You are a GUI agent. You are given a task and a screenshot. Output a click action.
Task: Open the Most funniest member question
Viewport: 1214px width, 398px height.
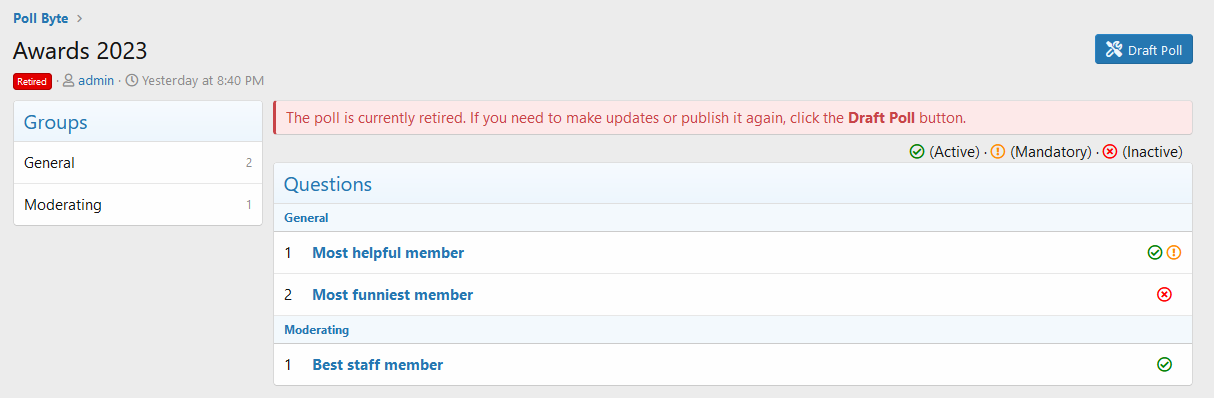pyautogui.click(x=393, y=295)
